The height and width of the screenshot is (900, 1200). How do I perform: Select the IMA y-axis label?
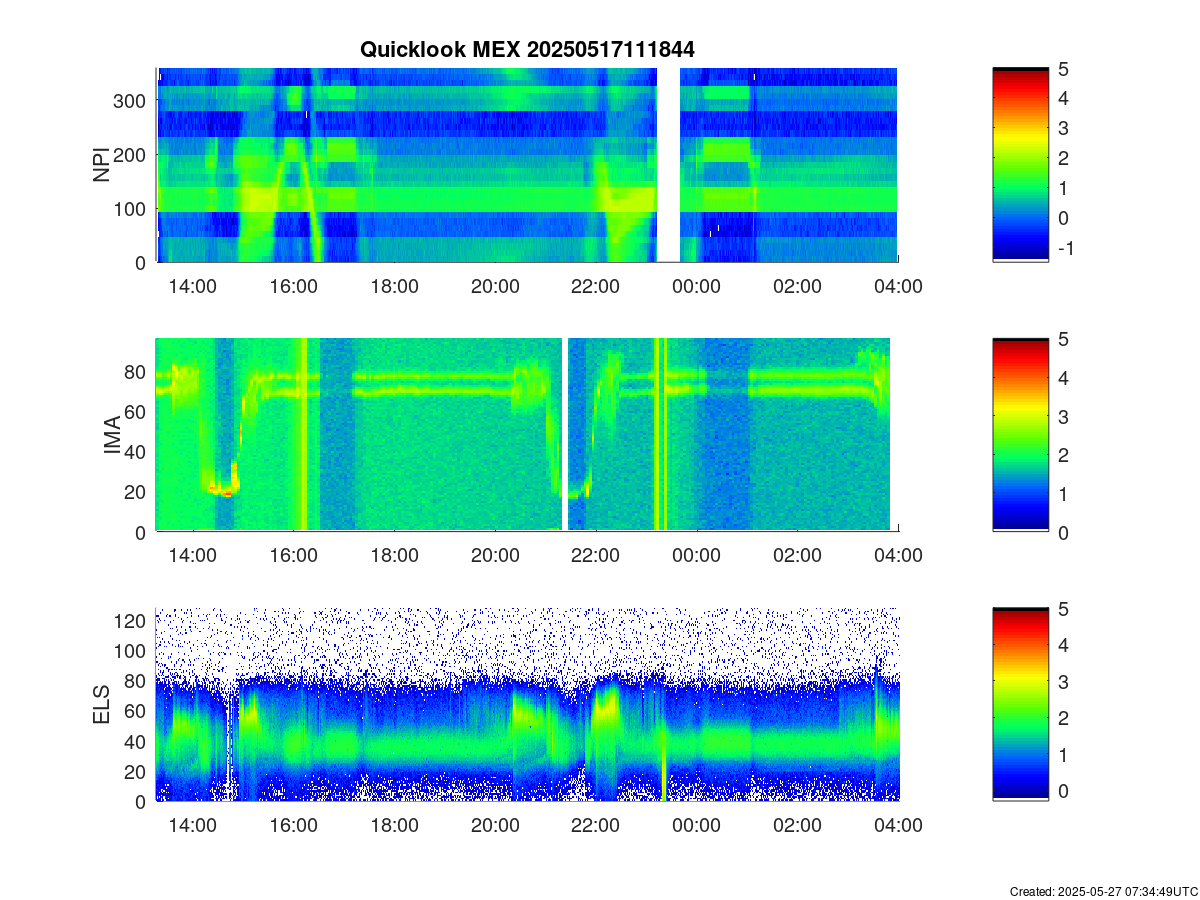pos(112,436)
